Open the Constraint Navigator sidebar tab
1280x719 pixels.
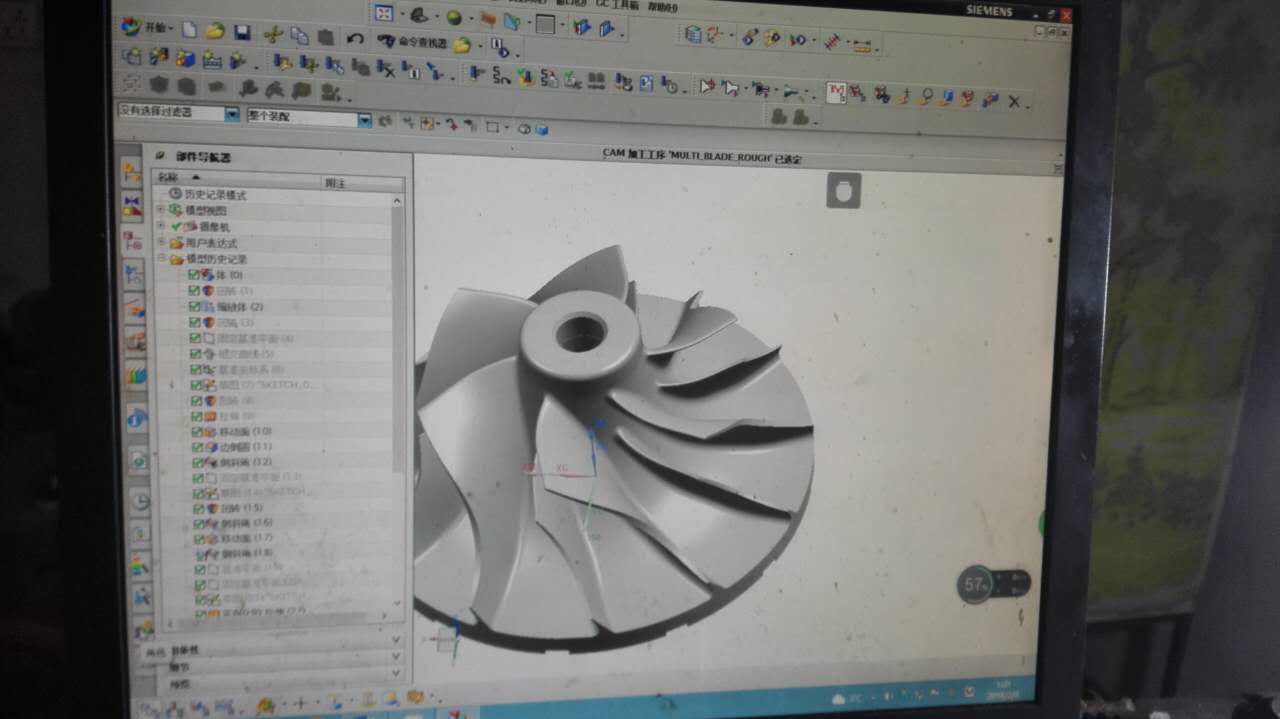click(132, 206)
